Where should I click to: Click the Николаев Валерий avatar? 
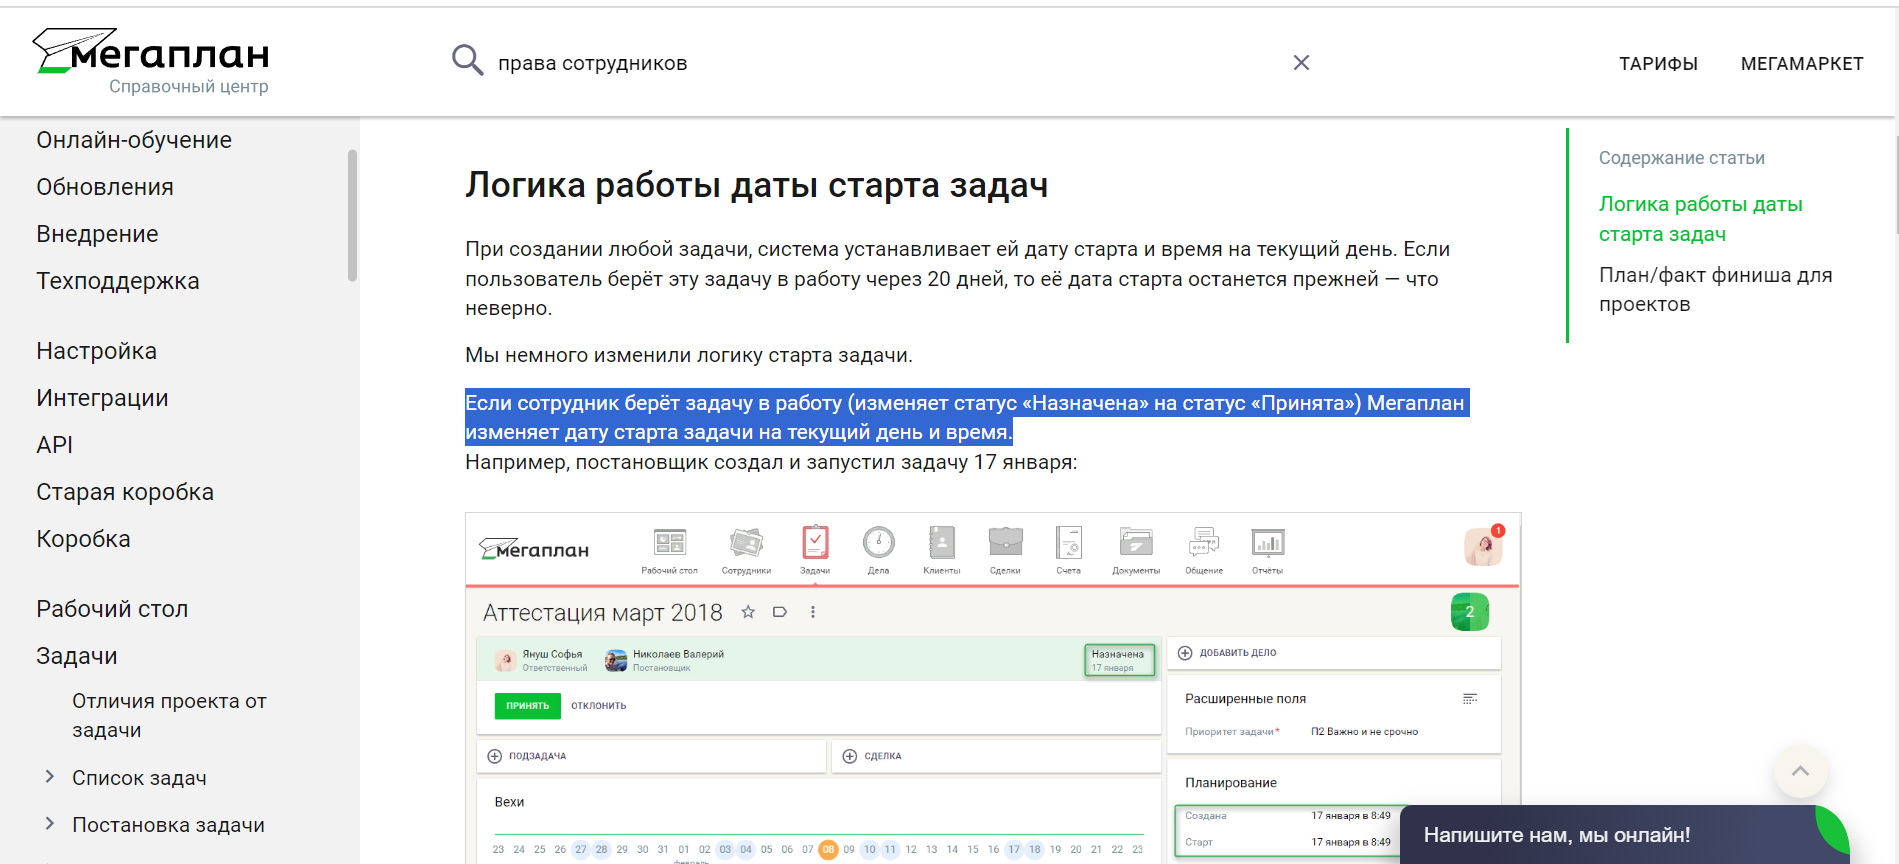616,660
